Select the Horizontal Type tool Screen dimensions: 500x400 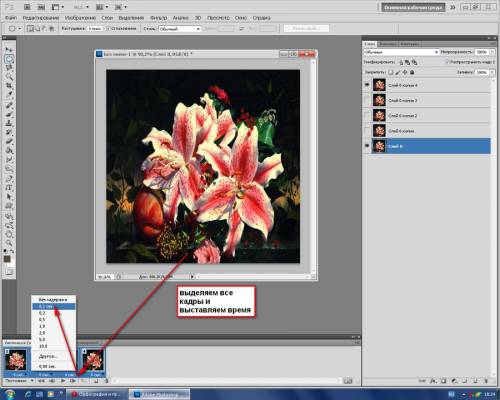coord(9,188)
